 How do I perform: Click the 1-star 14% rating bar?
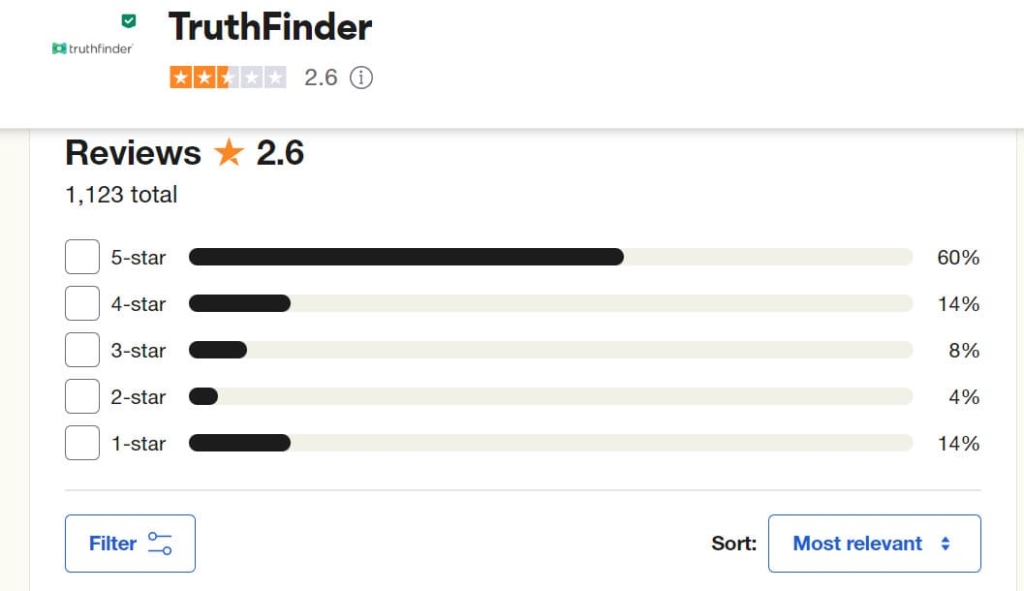[551, 443]
